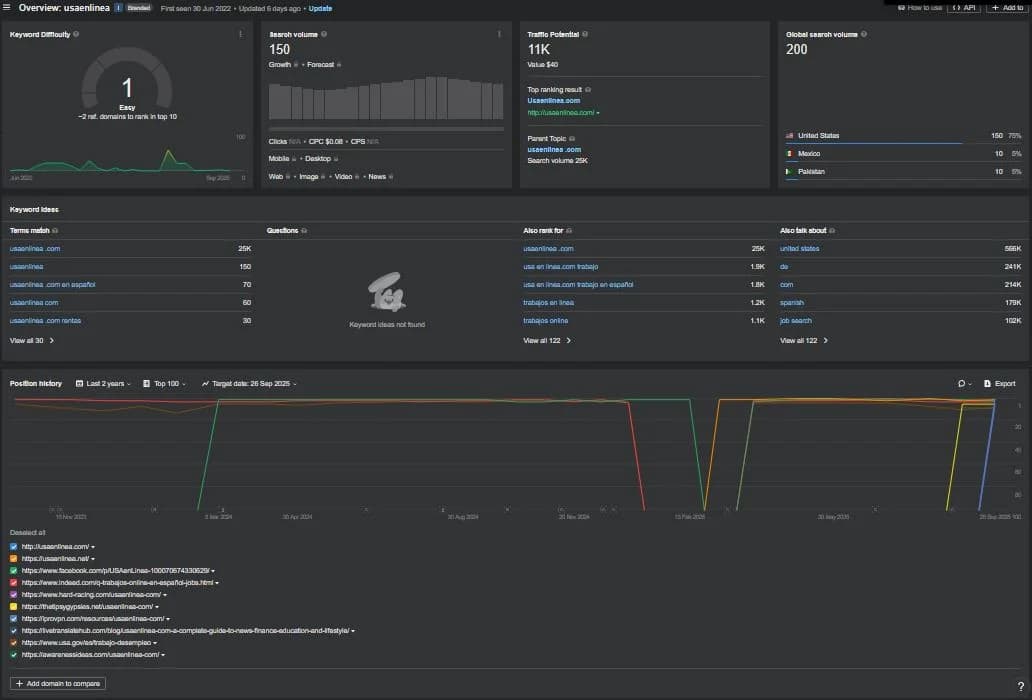The image size is (1032, 700).
Task: Expand View all 122 under Also talk about
Action: point(804,341)
